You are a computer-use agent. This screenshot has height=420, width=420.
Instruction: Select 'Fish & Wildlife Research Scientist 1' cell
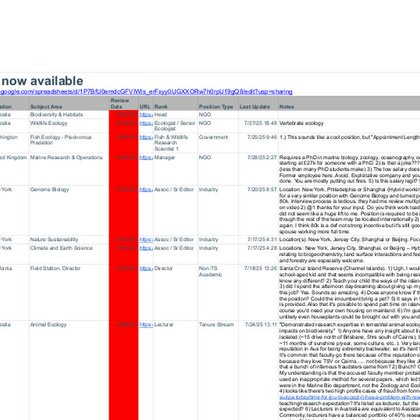click(x=175, y=143)
